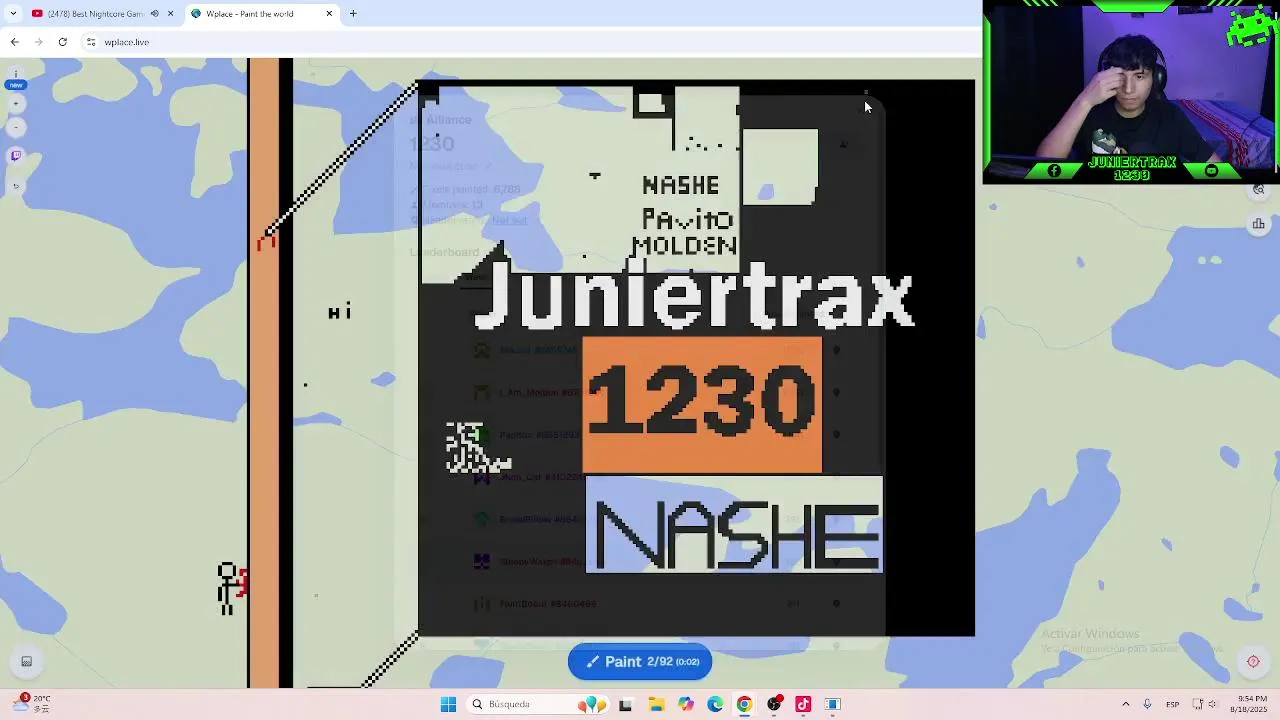The image size is (1280, 720).
Task: Click the gray square icon at bottom-left of map
Action: pos(27,661)
